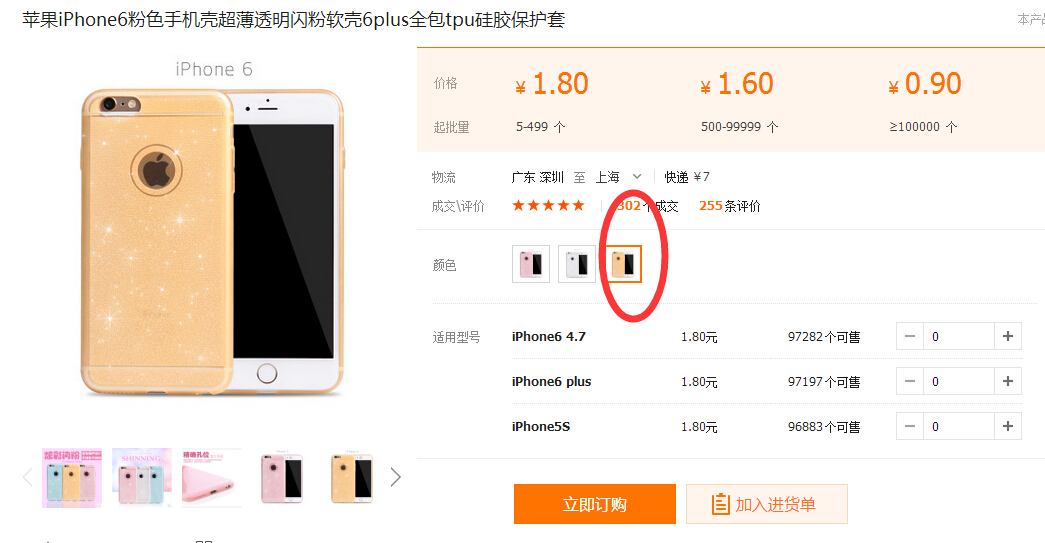Show previous thumbnails with left arrow
Screen dimensions: 1045x543
(x=27, y=477)
